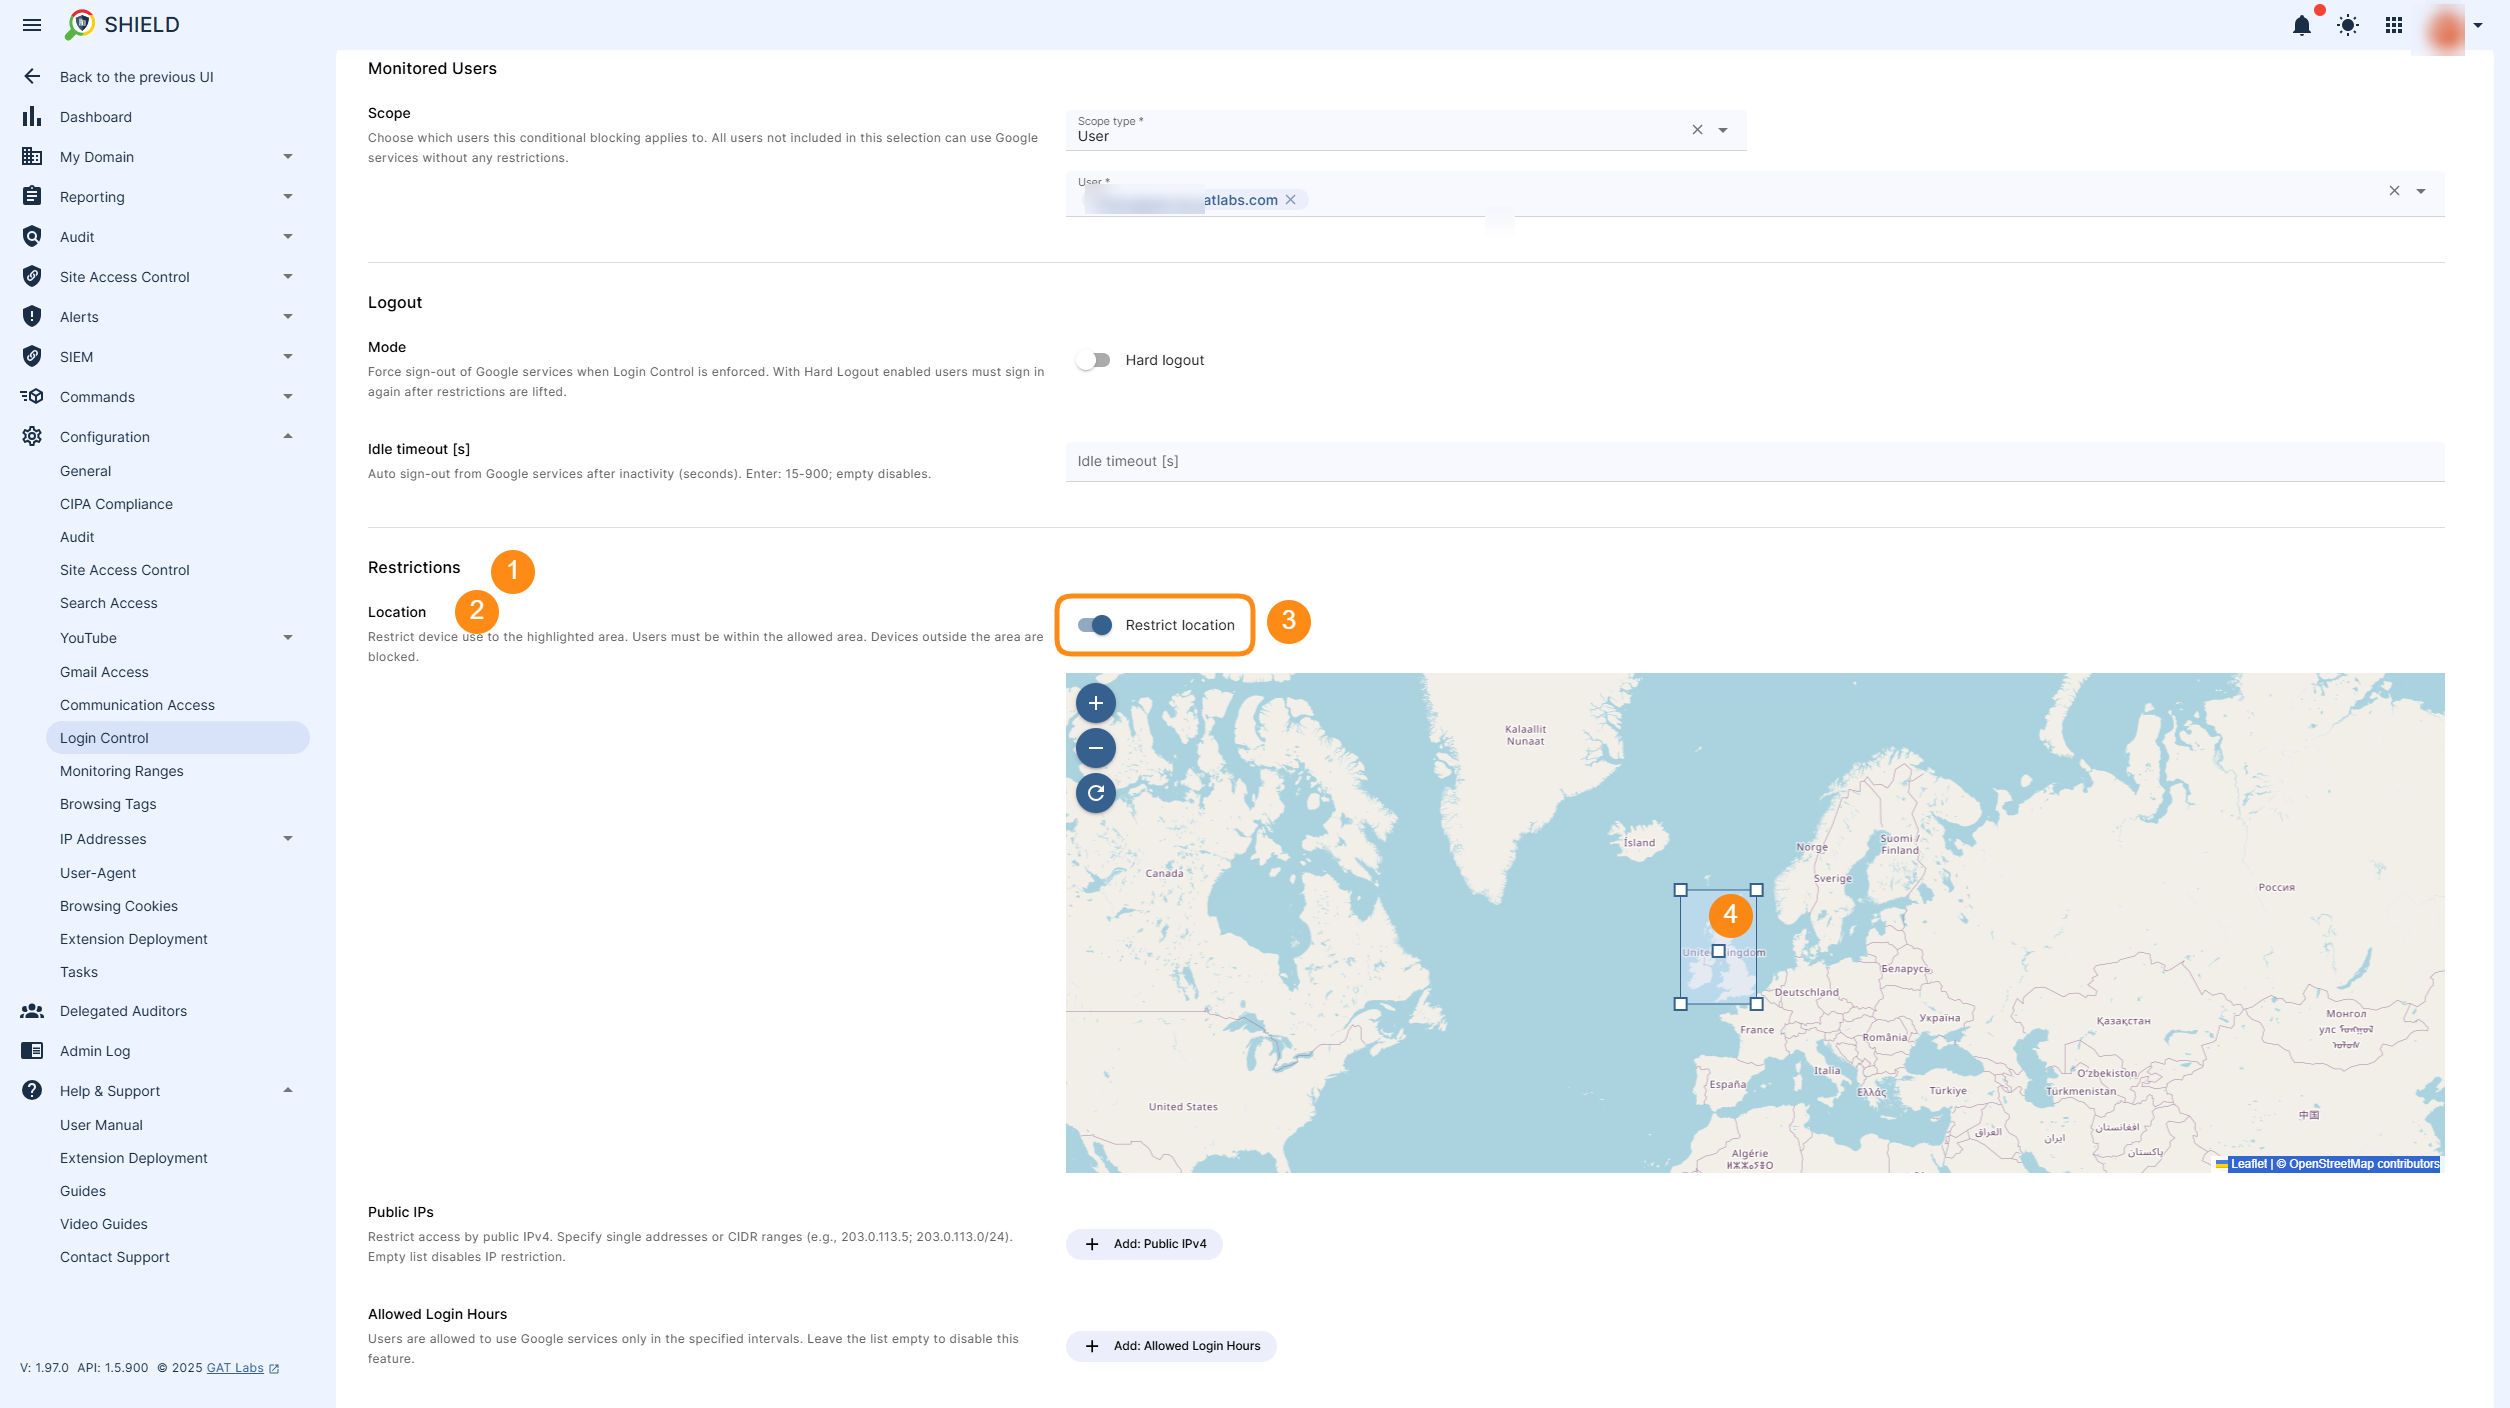Remove the atlabs.com user chip
Image resolution: width=2510 pixels, height=1408 pixels.
[1291, 200]
